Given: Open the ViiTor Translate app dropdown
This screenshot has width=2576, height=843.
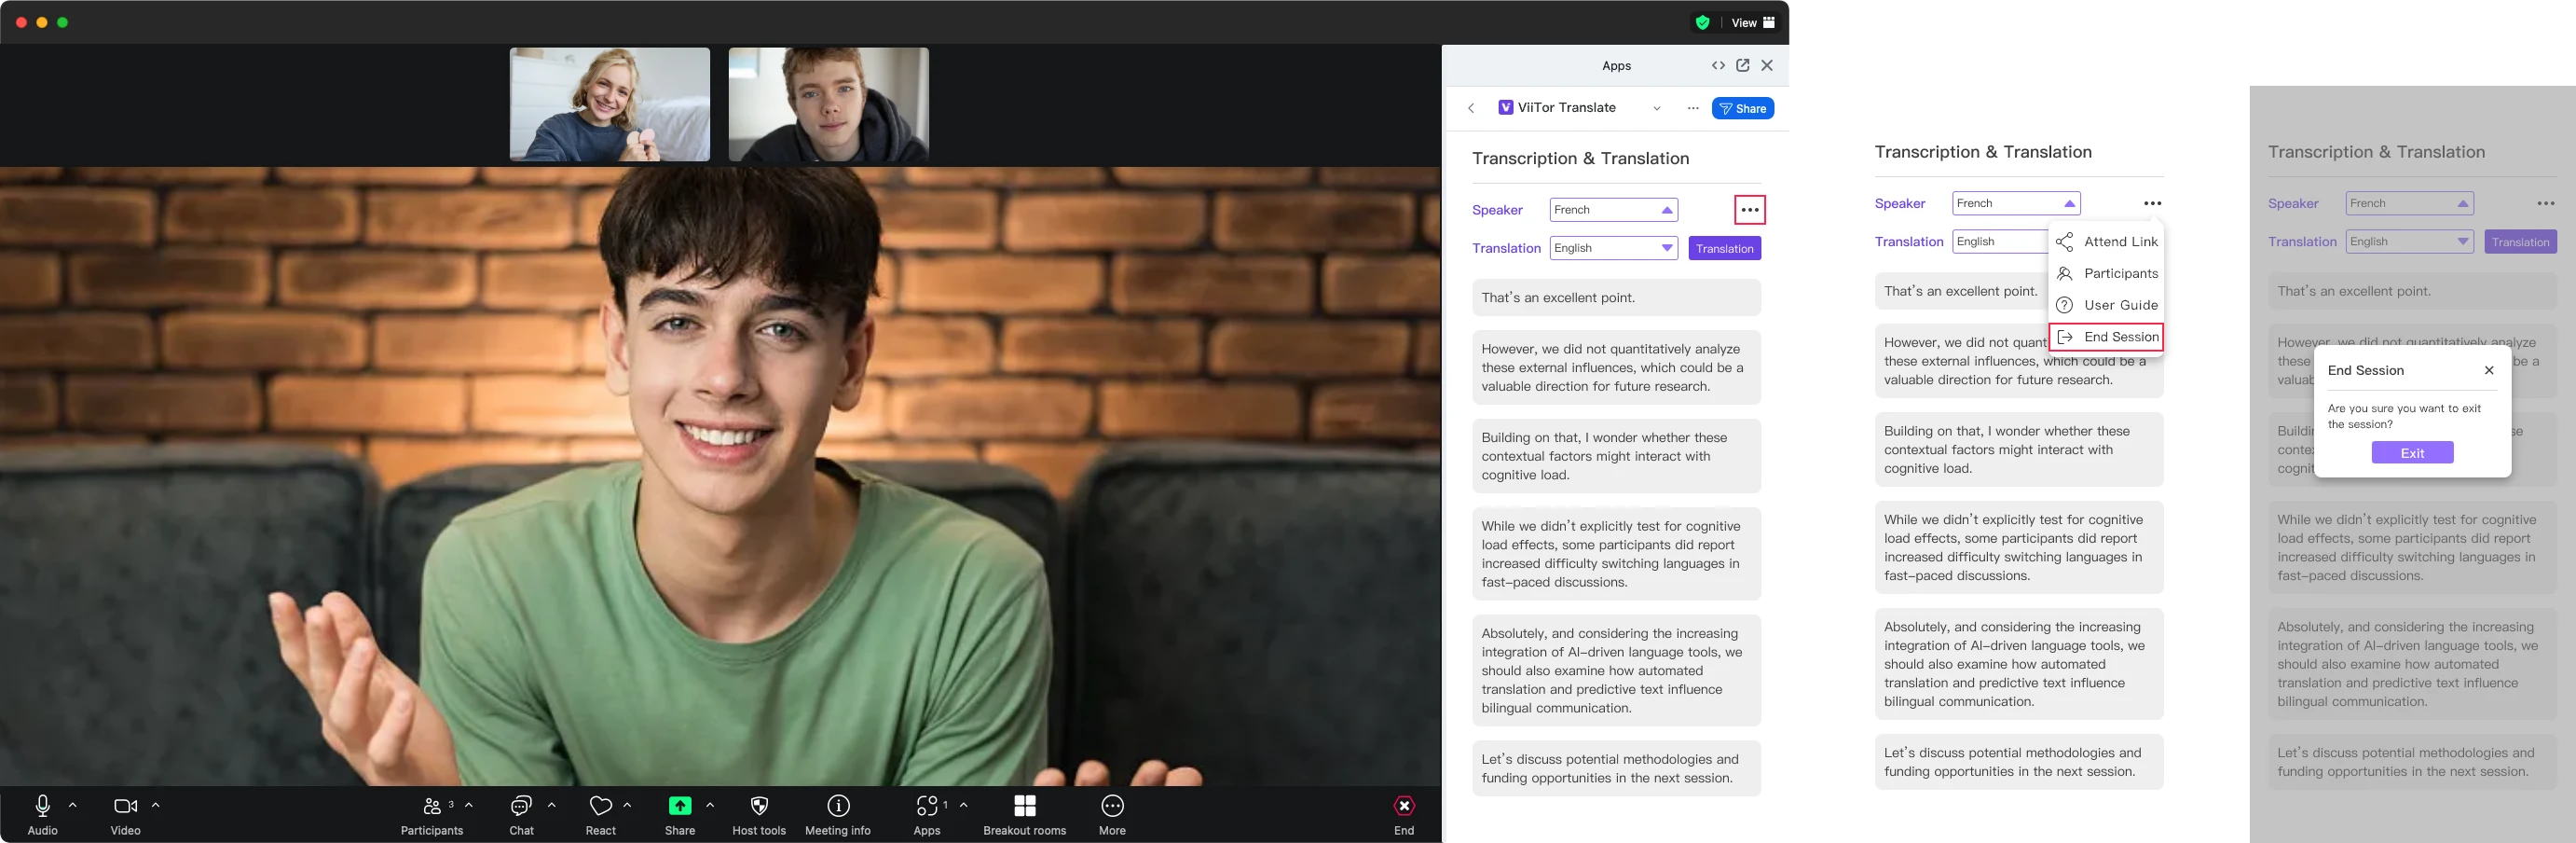Looking at the screenshot, I should 1657,108.
